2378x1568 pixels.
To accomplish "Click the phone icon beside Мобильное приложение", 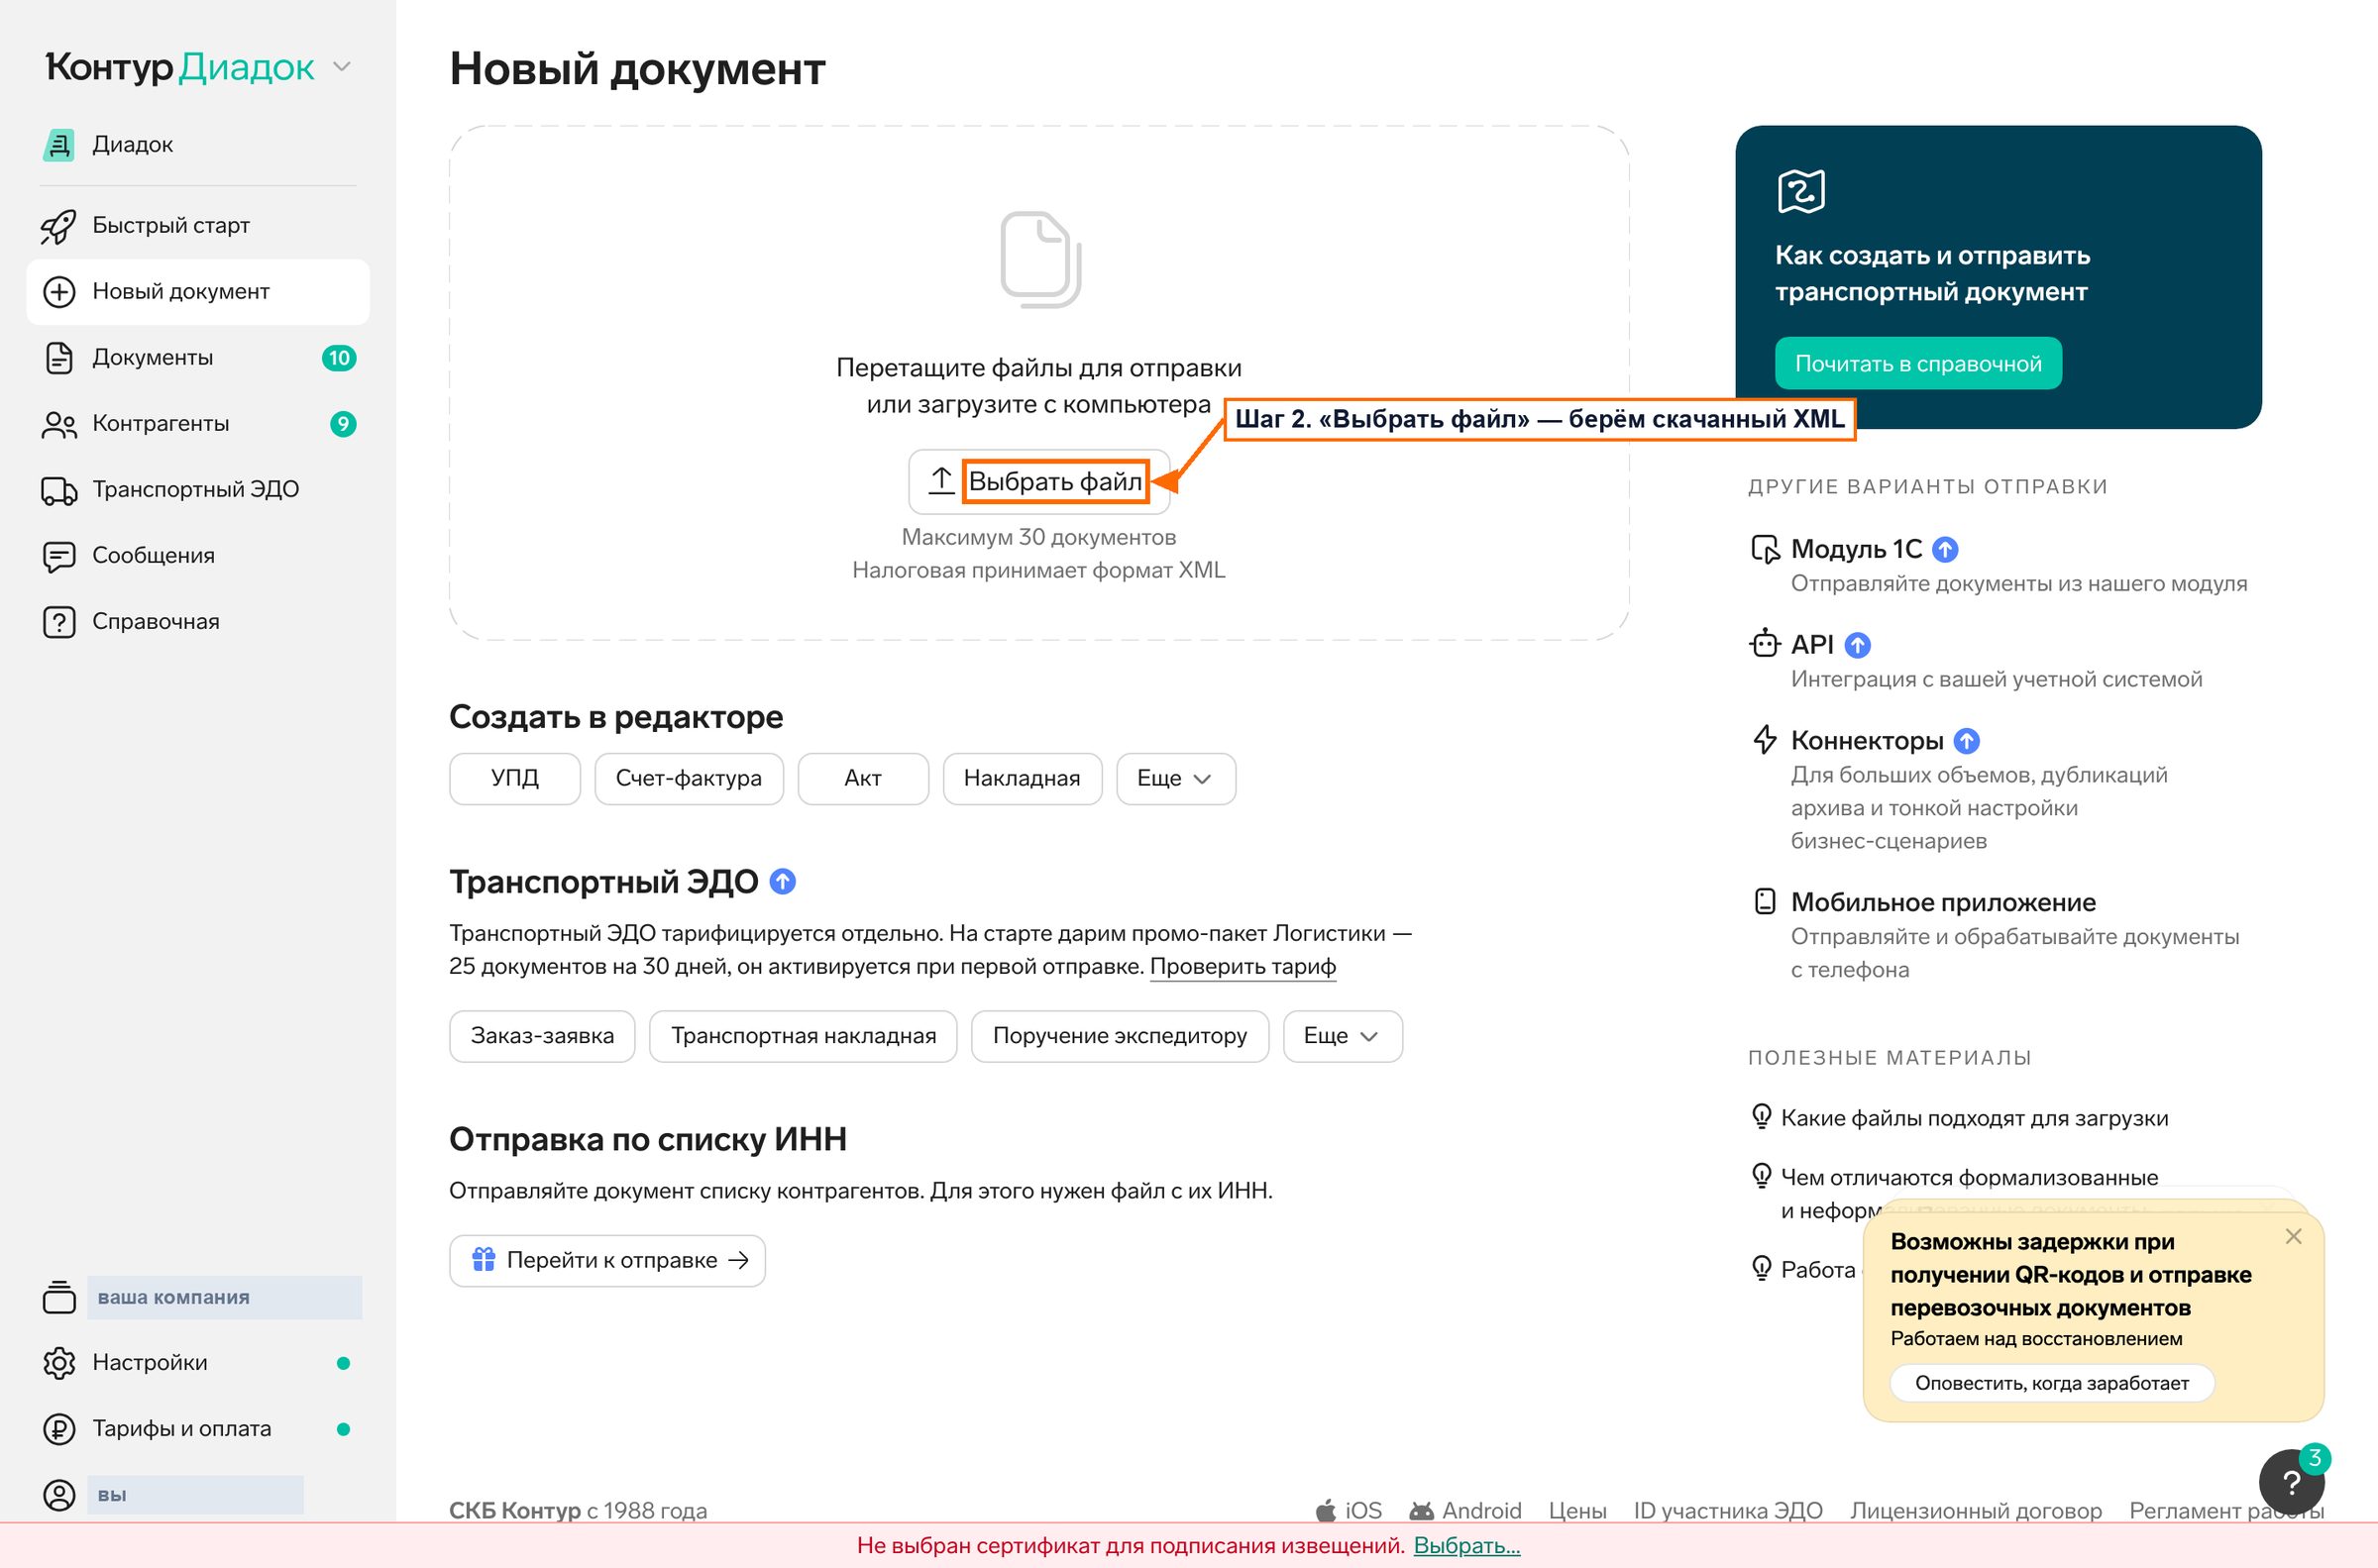I will (1765, 901).
